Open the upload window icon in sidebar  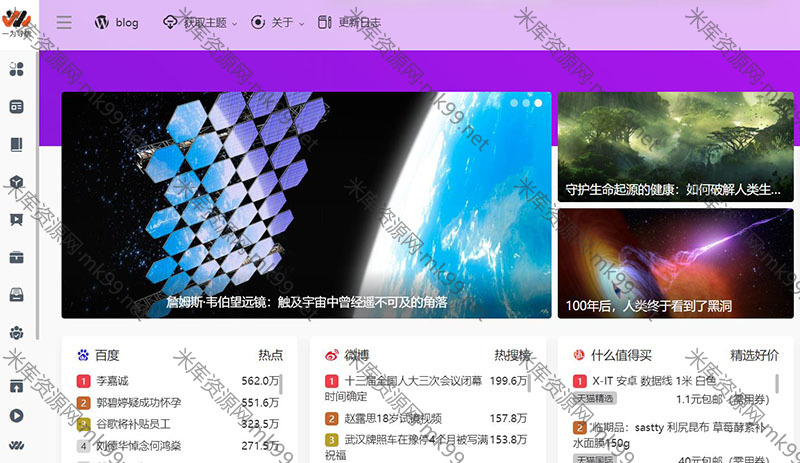click(x=16, y=386)
